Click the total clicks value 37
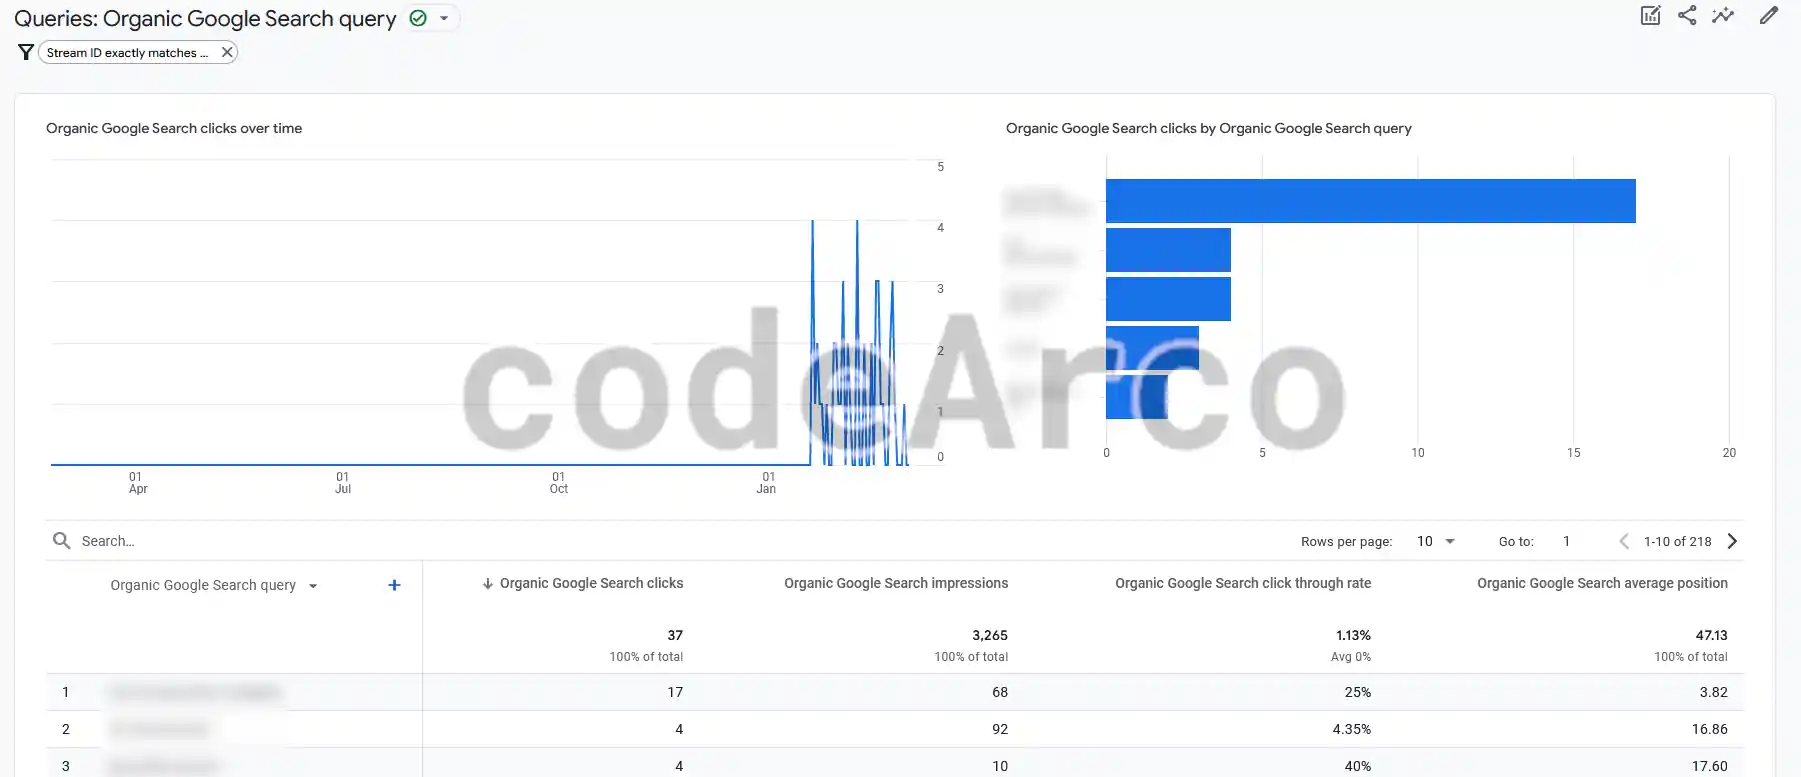This screenshot has width=1801, height=777. click(675, 635)
